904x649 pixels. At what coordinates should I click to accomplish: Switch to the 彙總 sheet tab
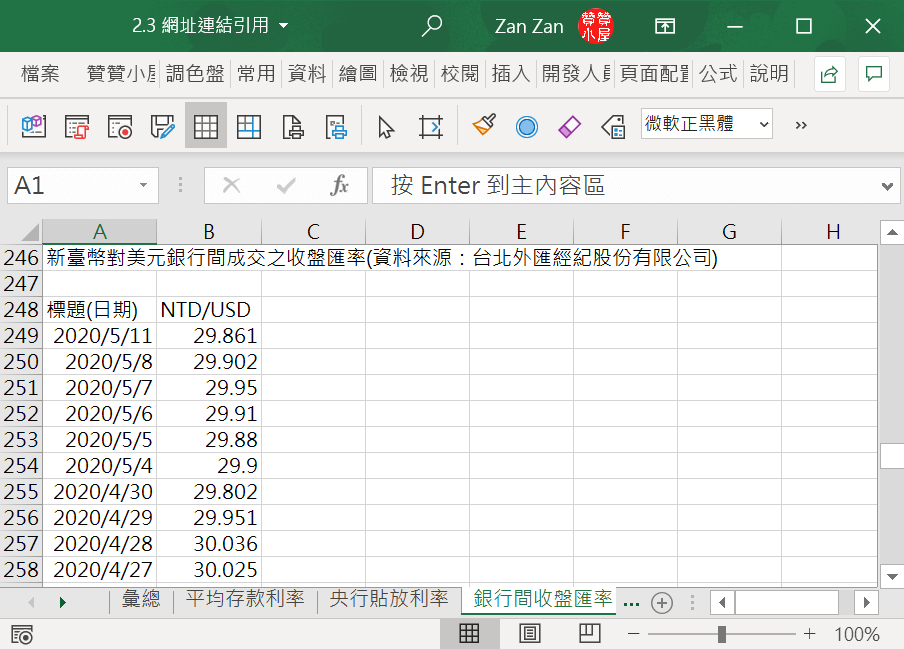pyautogui.click(x=141, y=599)
